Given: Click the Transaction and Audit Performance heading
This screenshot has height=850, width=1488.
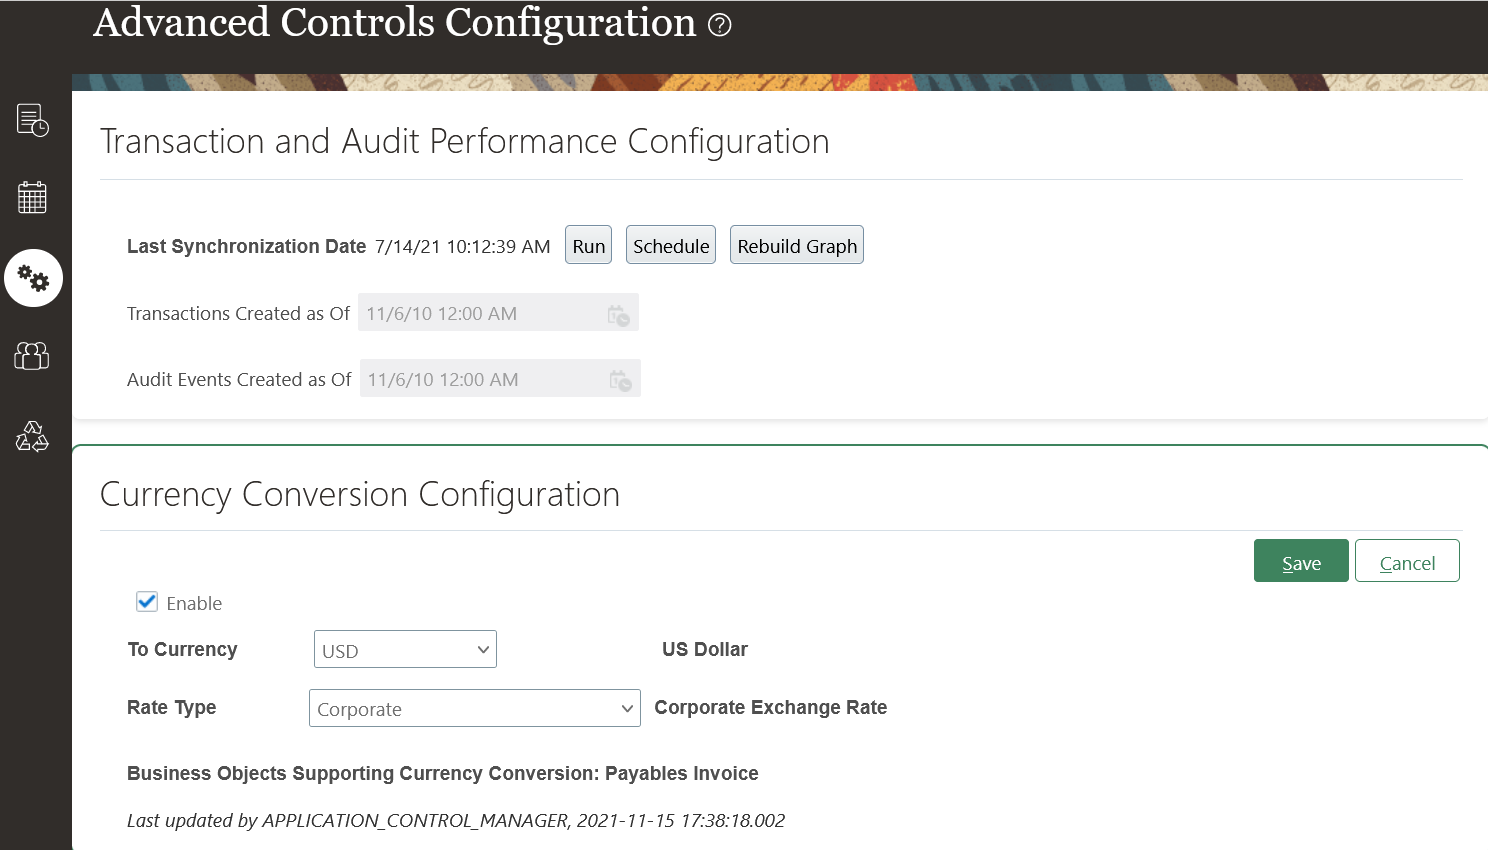Looking at the screenshot, I should click(x=465, y=142).
